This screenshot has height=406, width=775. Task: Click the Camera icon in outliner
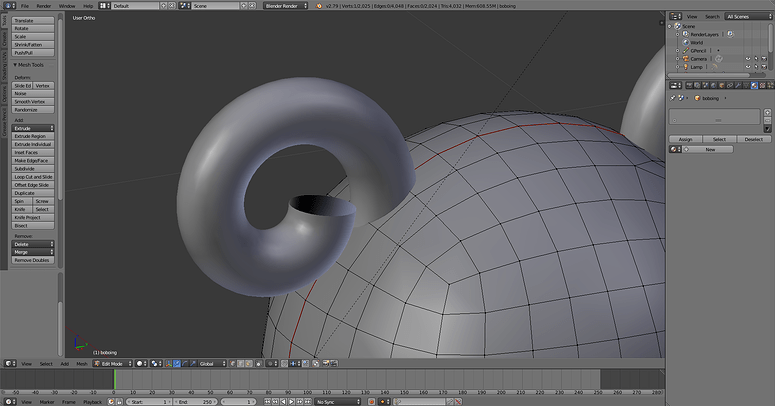coord(686,59)
